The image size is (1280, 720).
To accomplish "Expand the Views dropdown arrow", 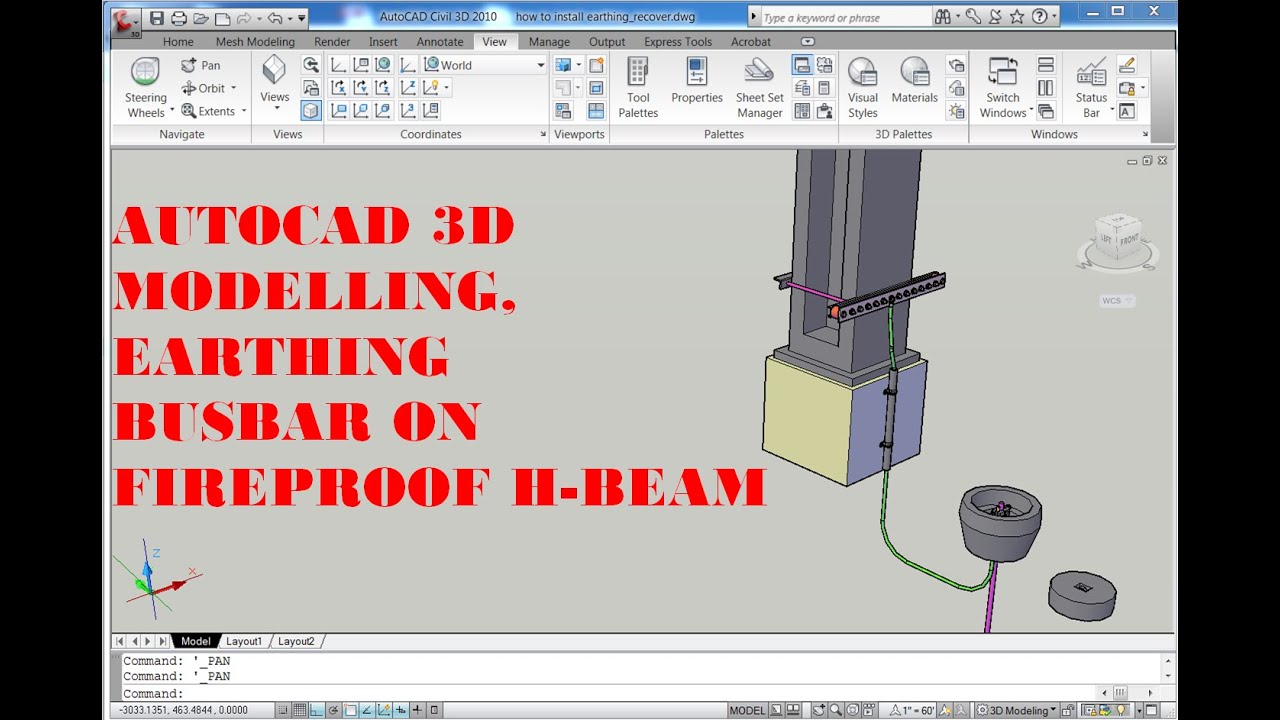I will tap(275, 108).
